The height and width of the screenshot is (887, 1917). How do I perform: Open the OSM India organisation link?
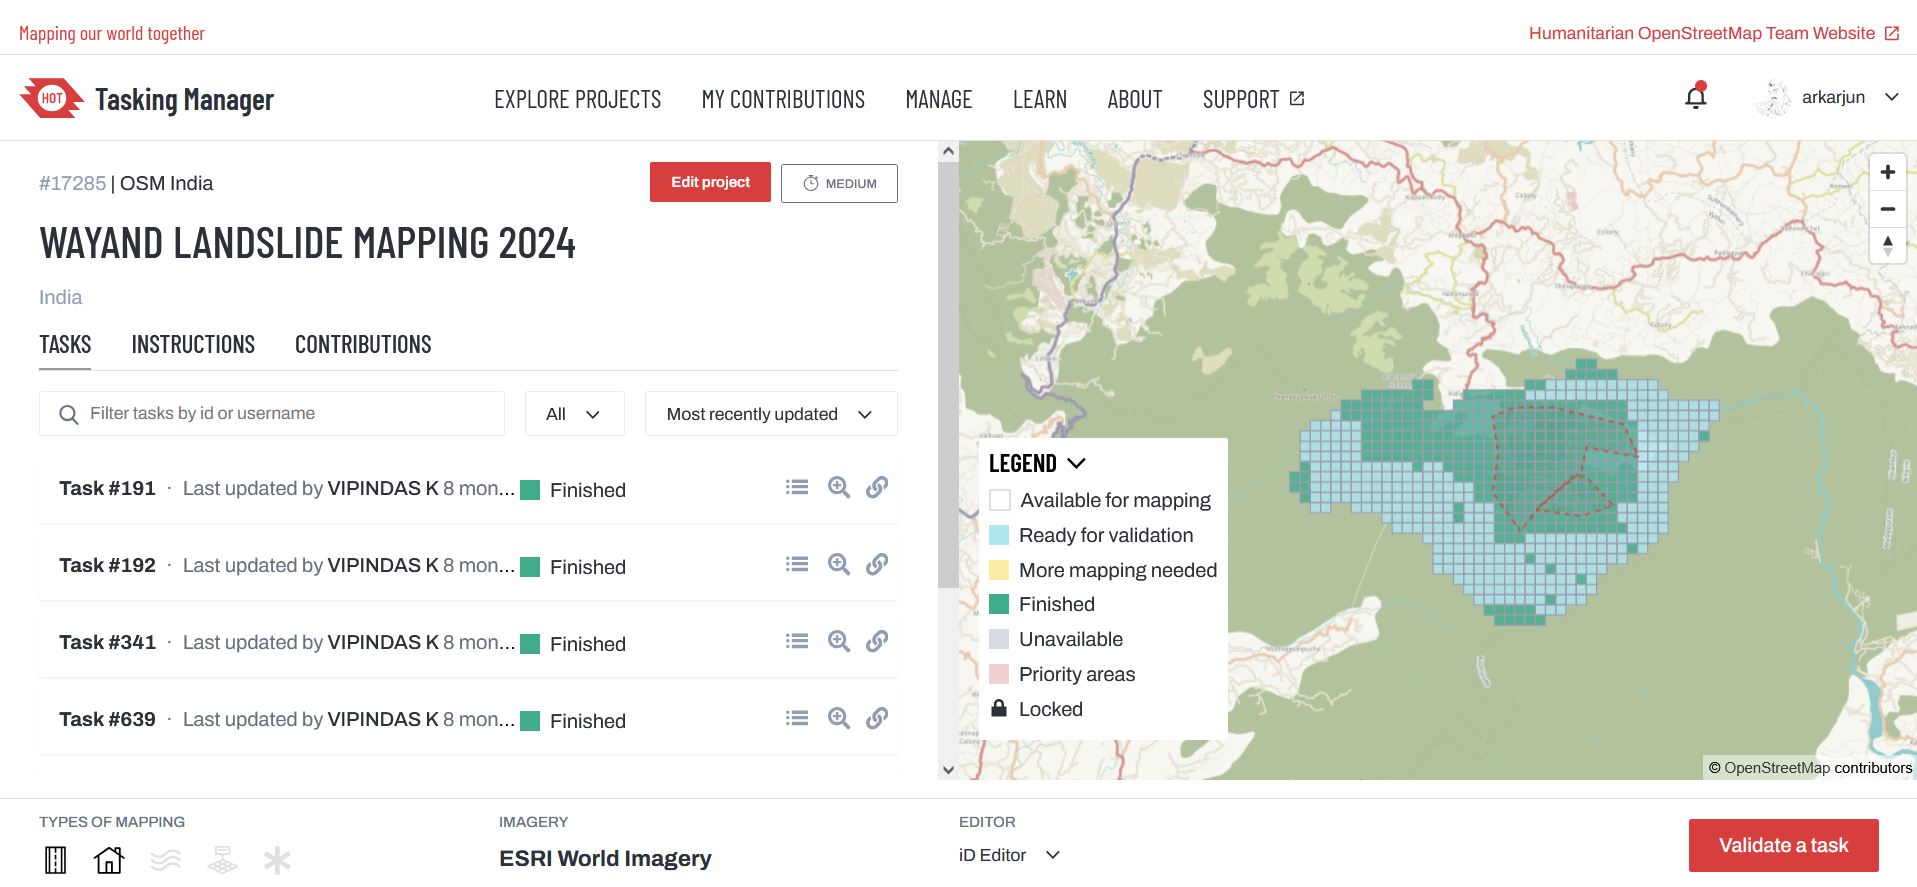166,183
